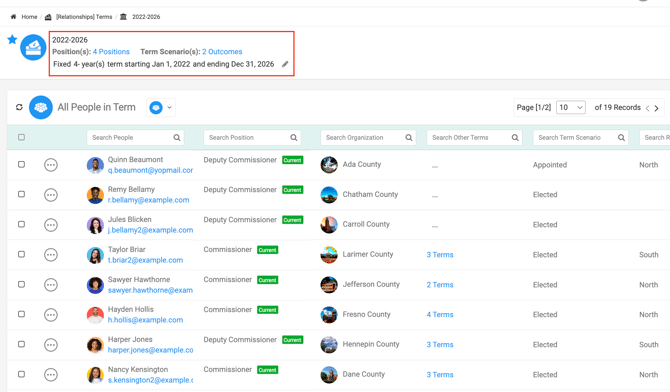670x392 pixels.
Task: Open the Home breadcrumb link
Action: 29,17
